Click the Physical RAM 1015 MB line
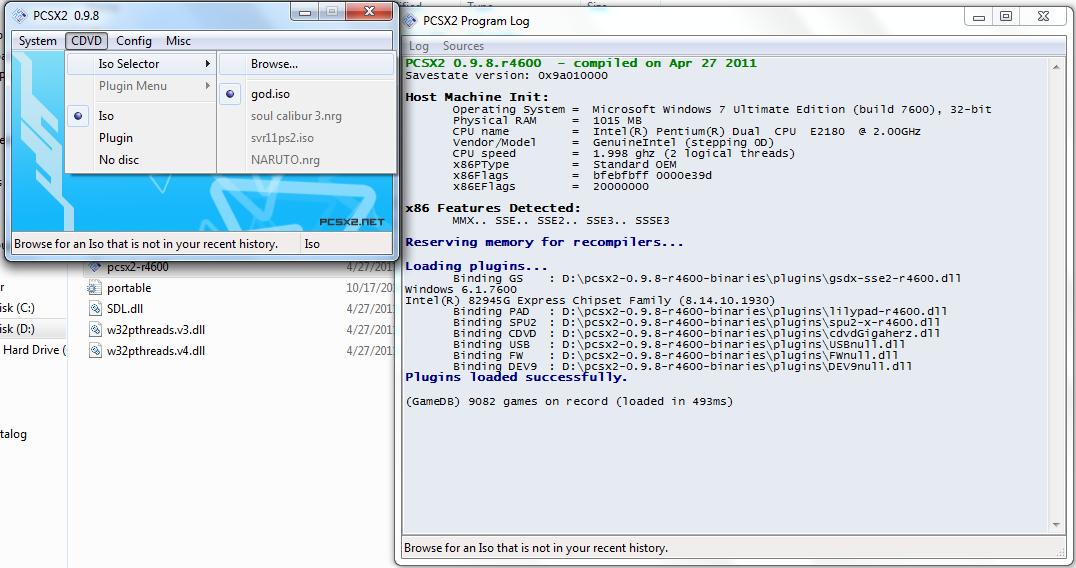Image resolution: width=1076 pixels, height=568 pixels. coord(547,121)
